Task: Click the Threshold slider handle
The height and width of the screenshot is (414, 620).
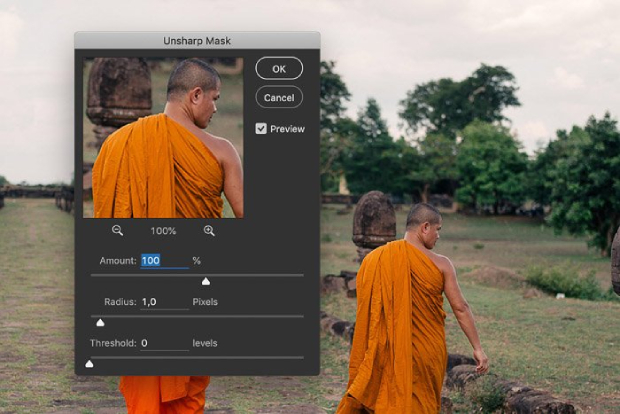Action: tap(89, 364)
